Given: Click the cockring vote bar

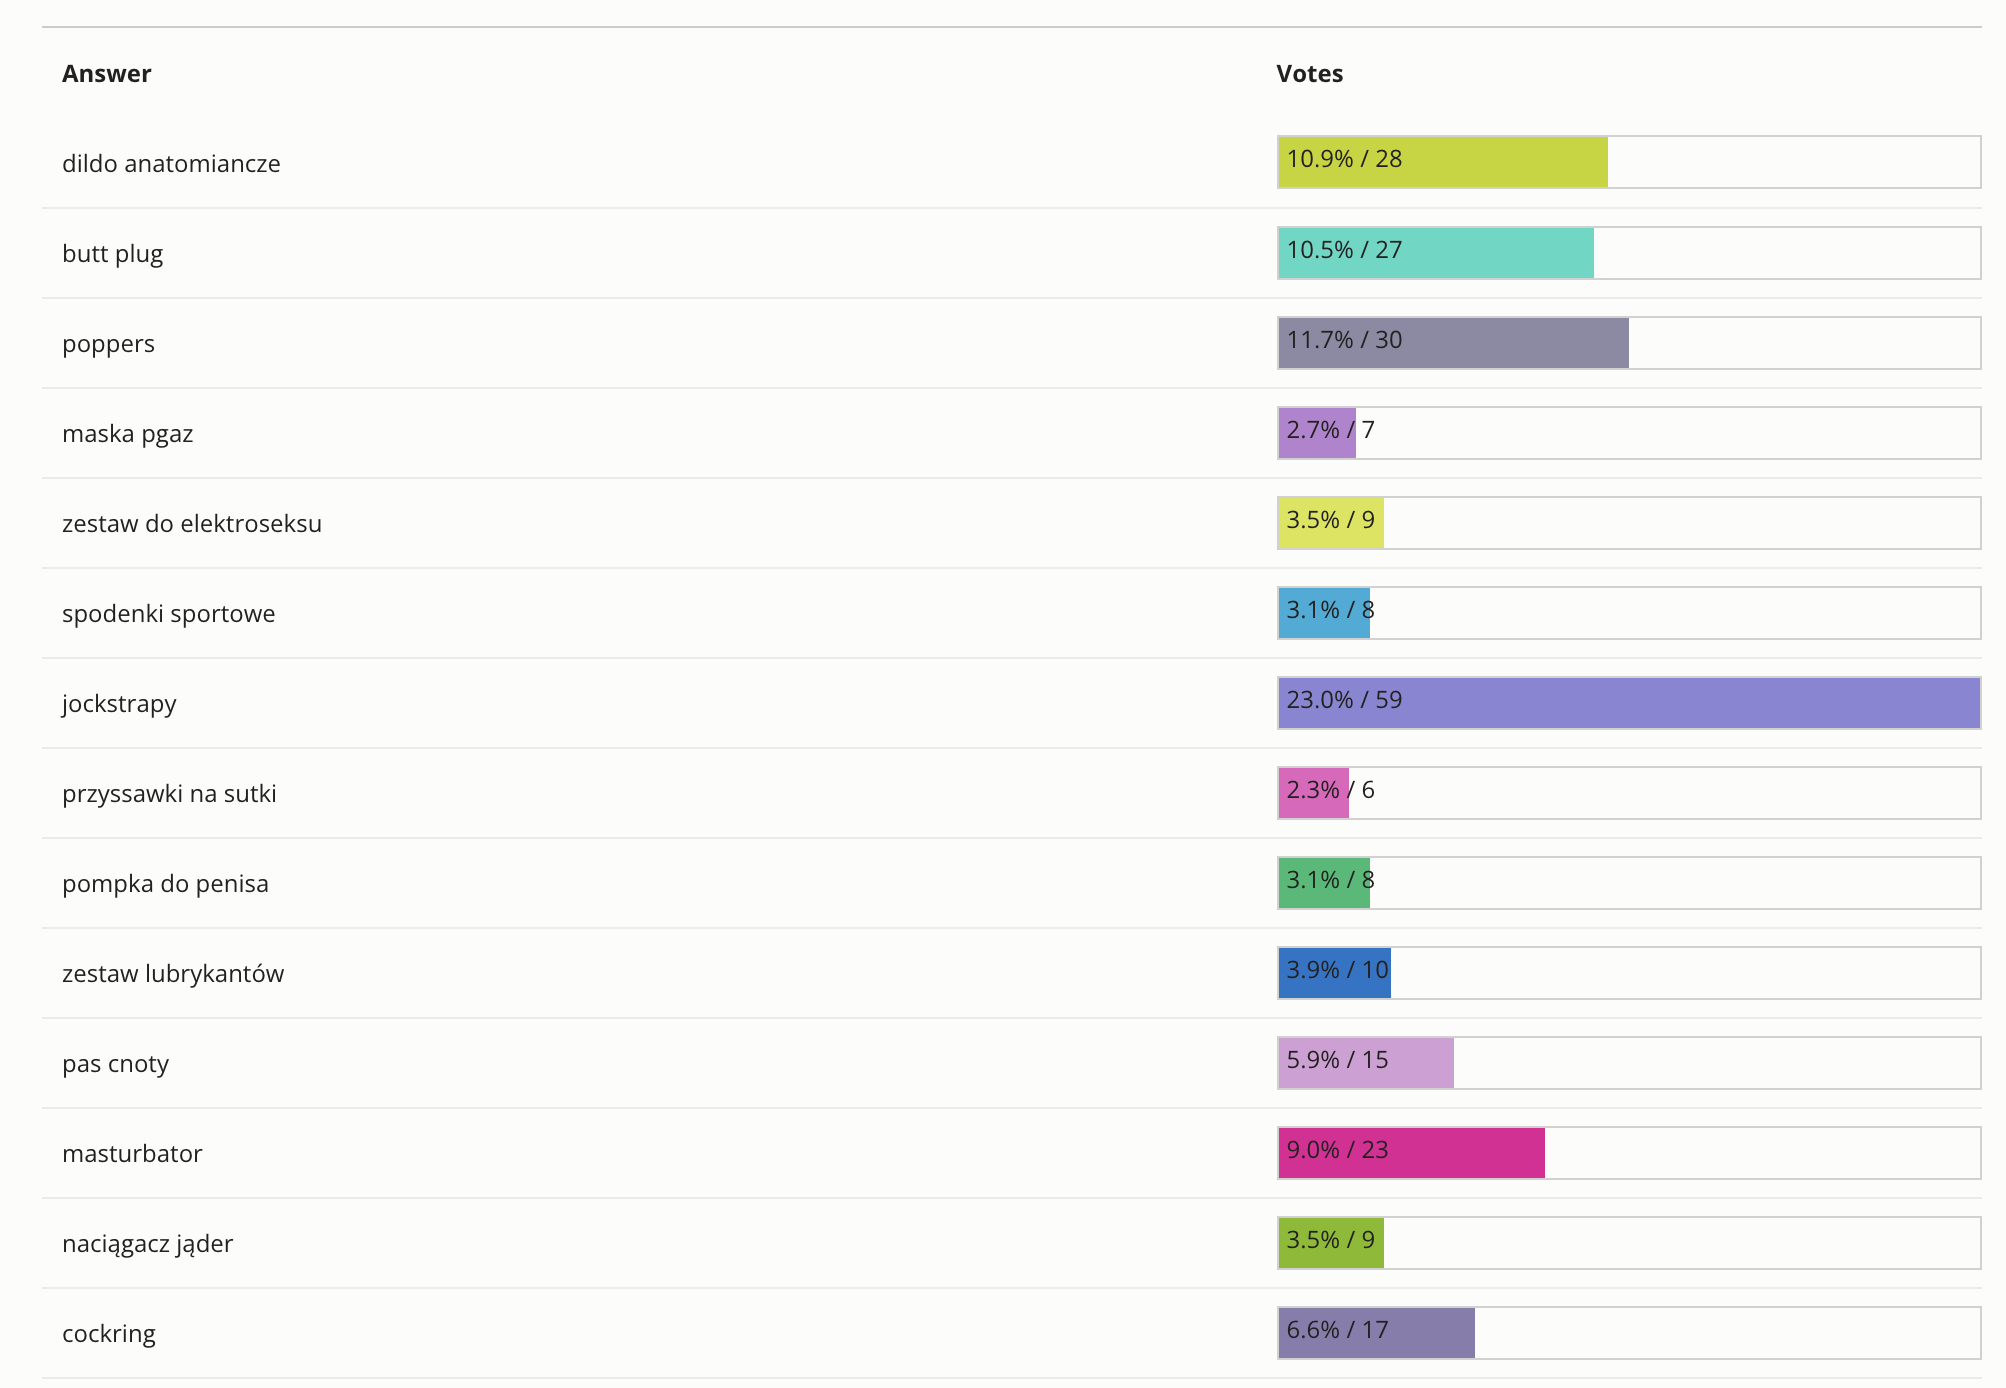Looking at the screenshot, I should 1376,1333.
